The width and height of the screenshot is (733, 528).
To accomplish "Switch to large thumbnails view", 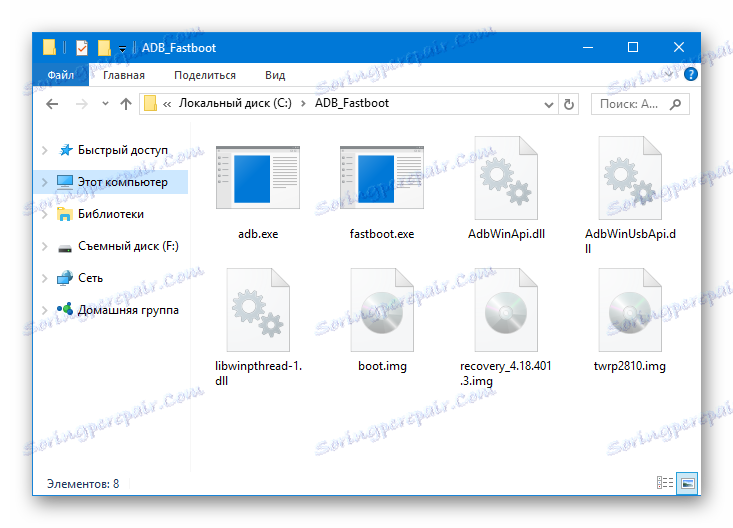I will click(688, 483).
